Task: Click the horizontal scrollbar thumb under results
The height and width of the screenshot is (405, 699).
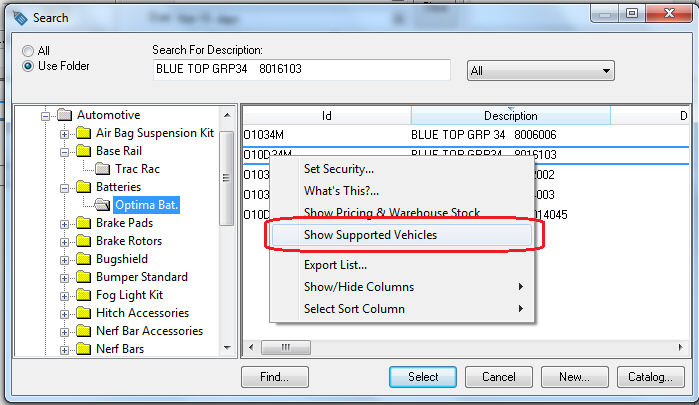Action: pyautogui.click(x=286, y=347)
